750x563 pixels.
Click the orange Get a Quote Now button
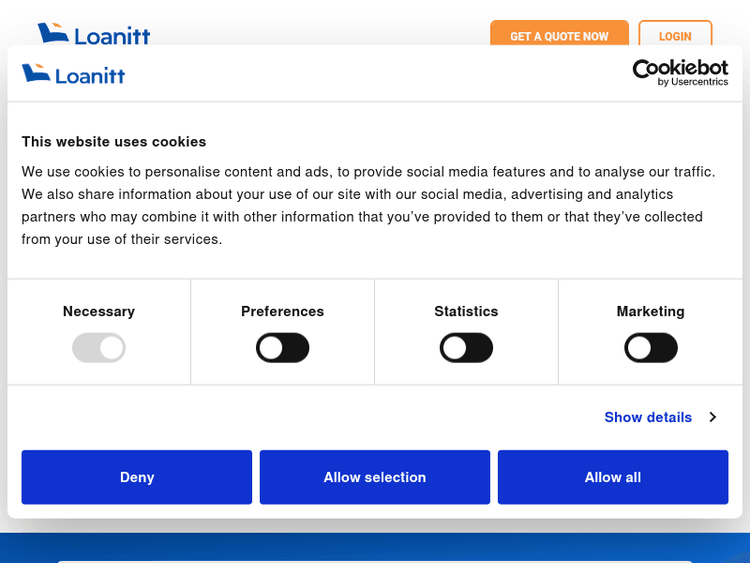tap(559, 36)
